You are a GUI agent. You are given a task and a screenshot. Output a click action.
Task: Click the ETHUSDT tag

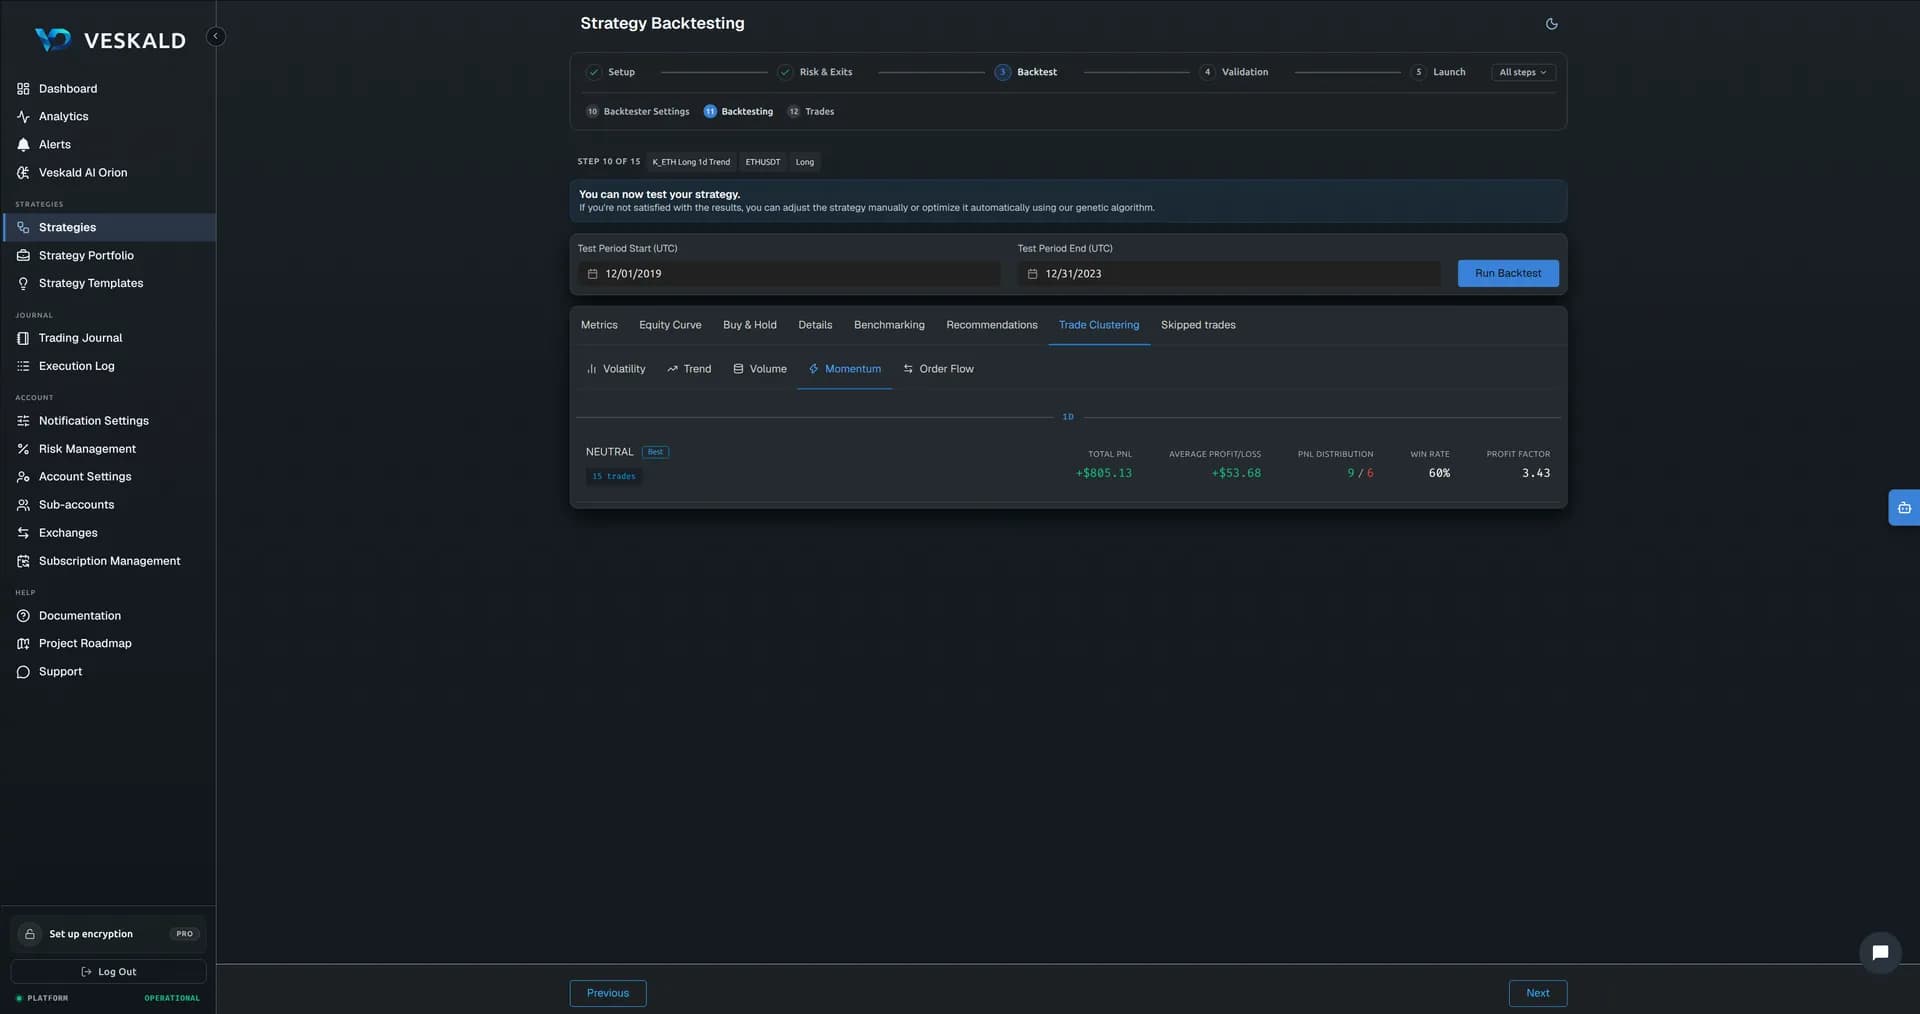tap(763, 162)
